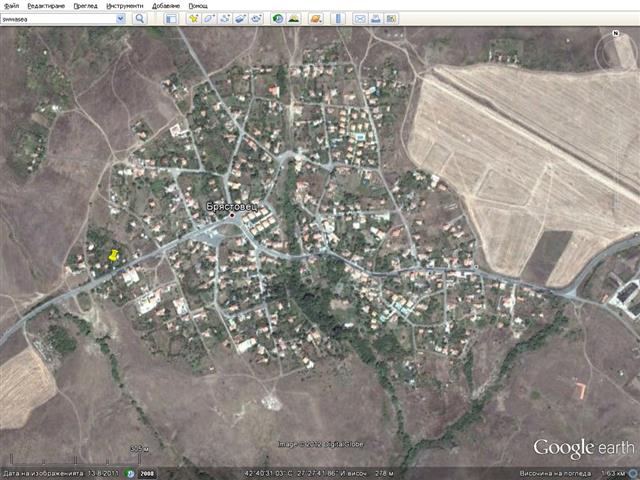Click the Print icon in toolbar
The height and width of the screenshot is (480, 640).
[x=375, y=18]
